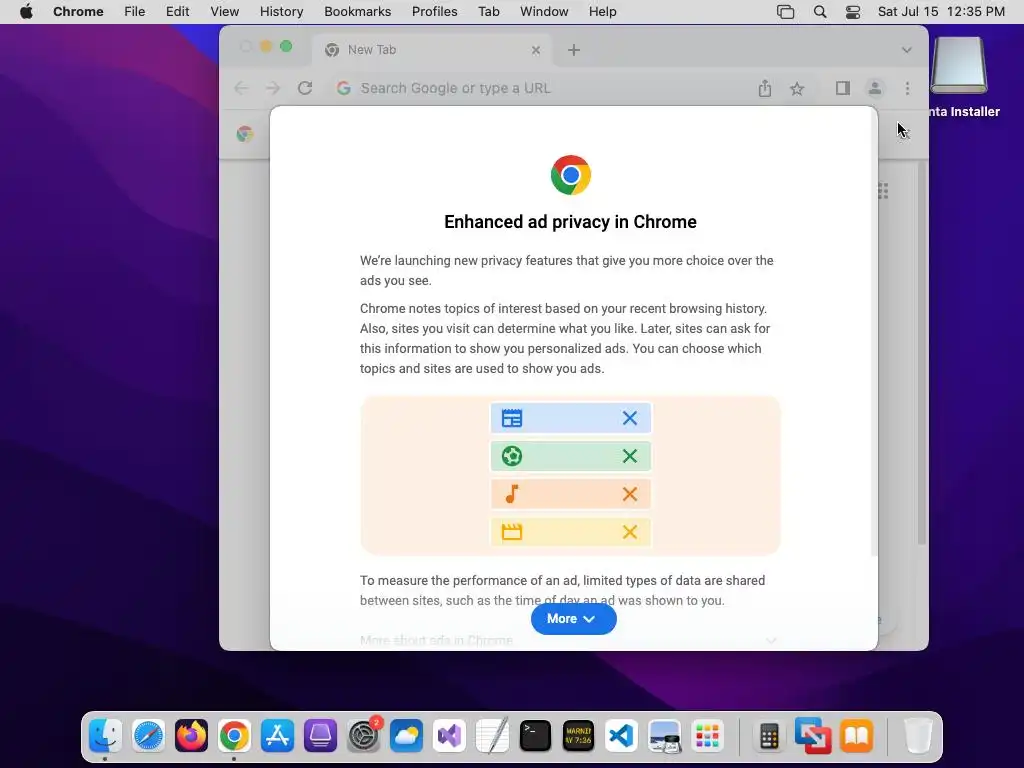Open the Edit menu
The width and height of the screenshot is (1024, 768).
pos(177,12)
